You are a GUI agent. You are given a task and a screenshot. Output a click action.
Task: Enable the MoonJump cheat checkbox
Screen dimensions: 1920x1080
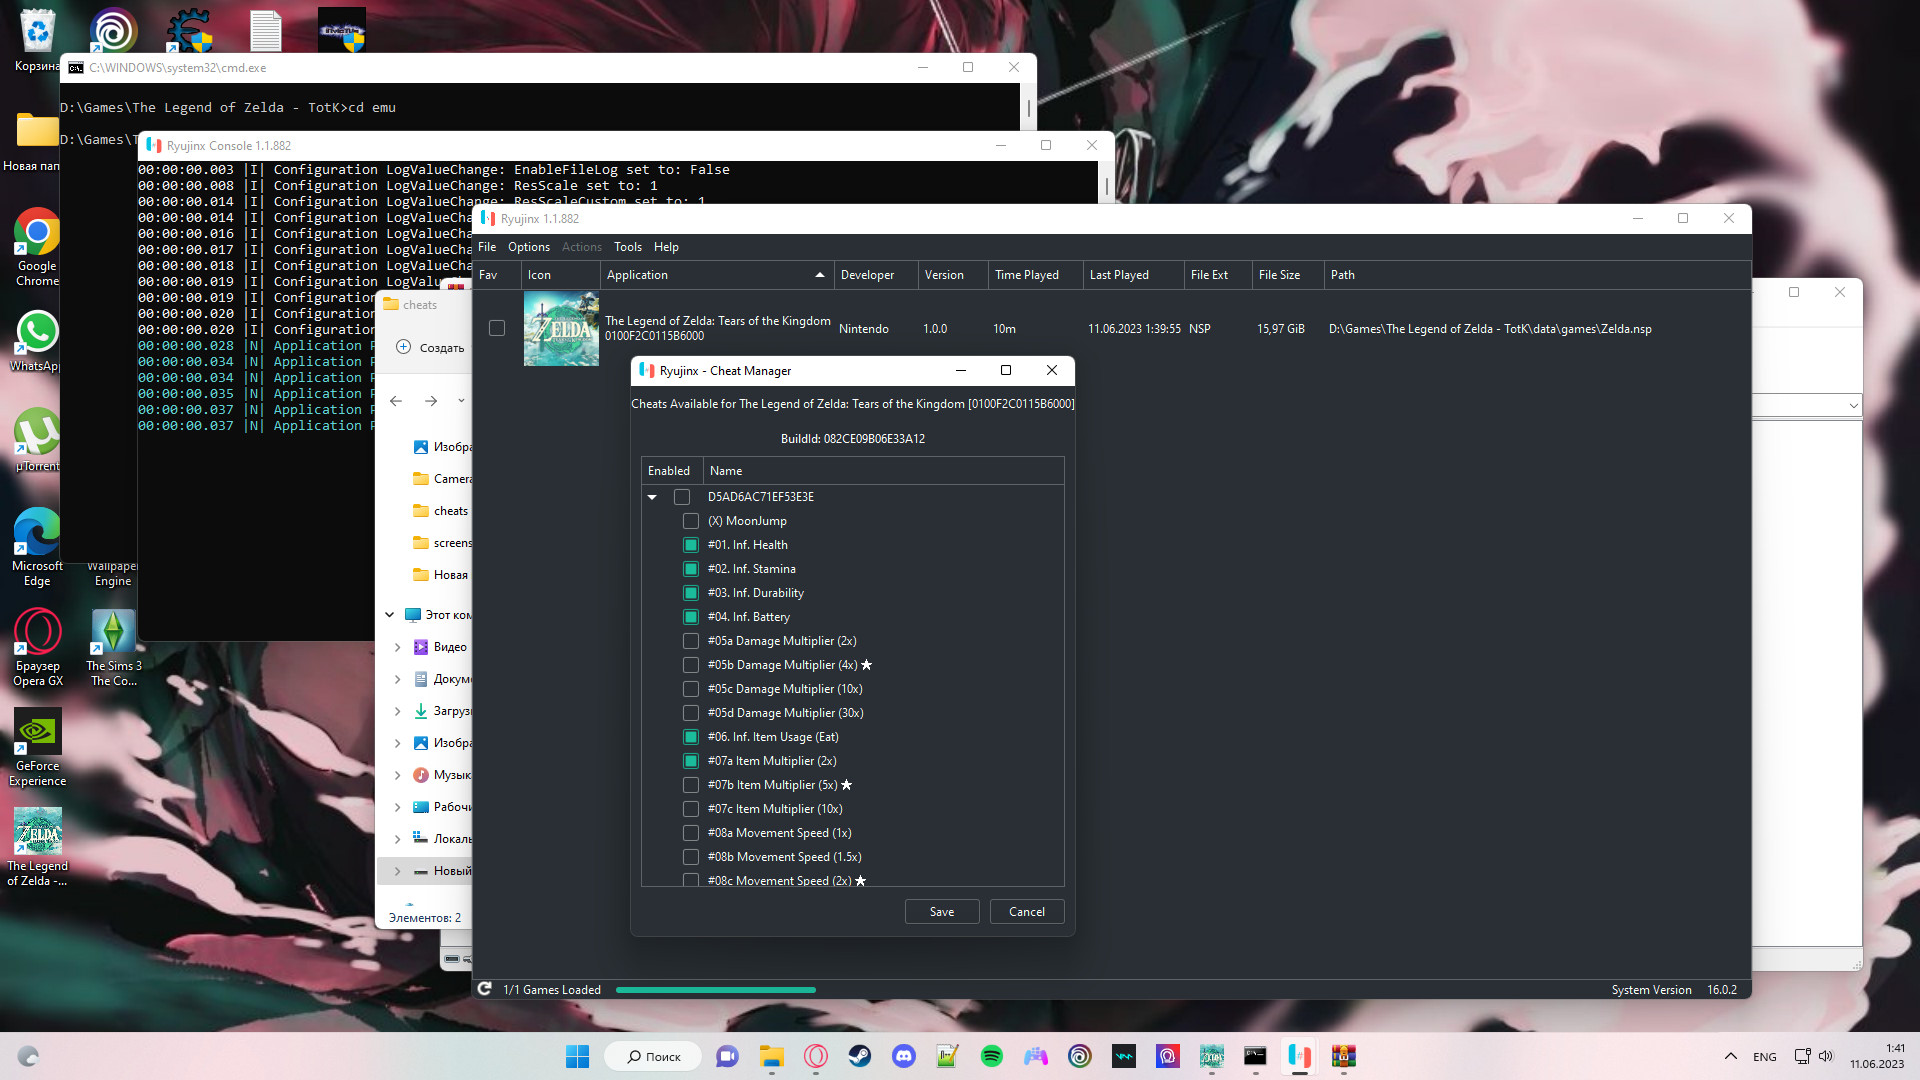pos(691,521)
